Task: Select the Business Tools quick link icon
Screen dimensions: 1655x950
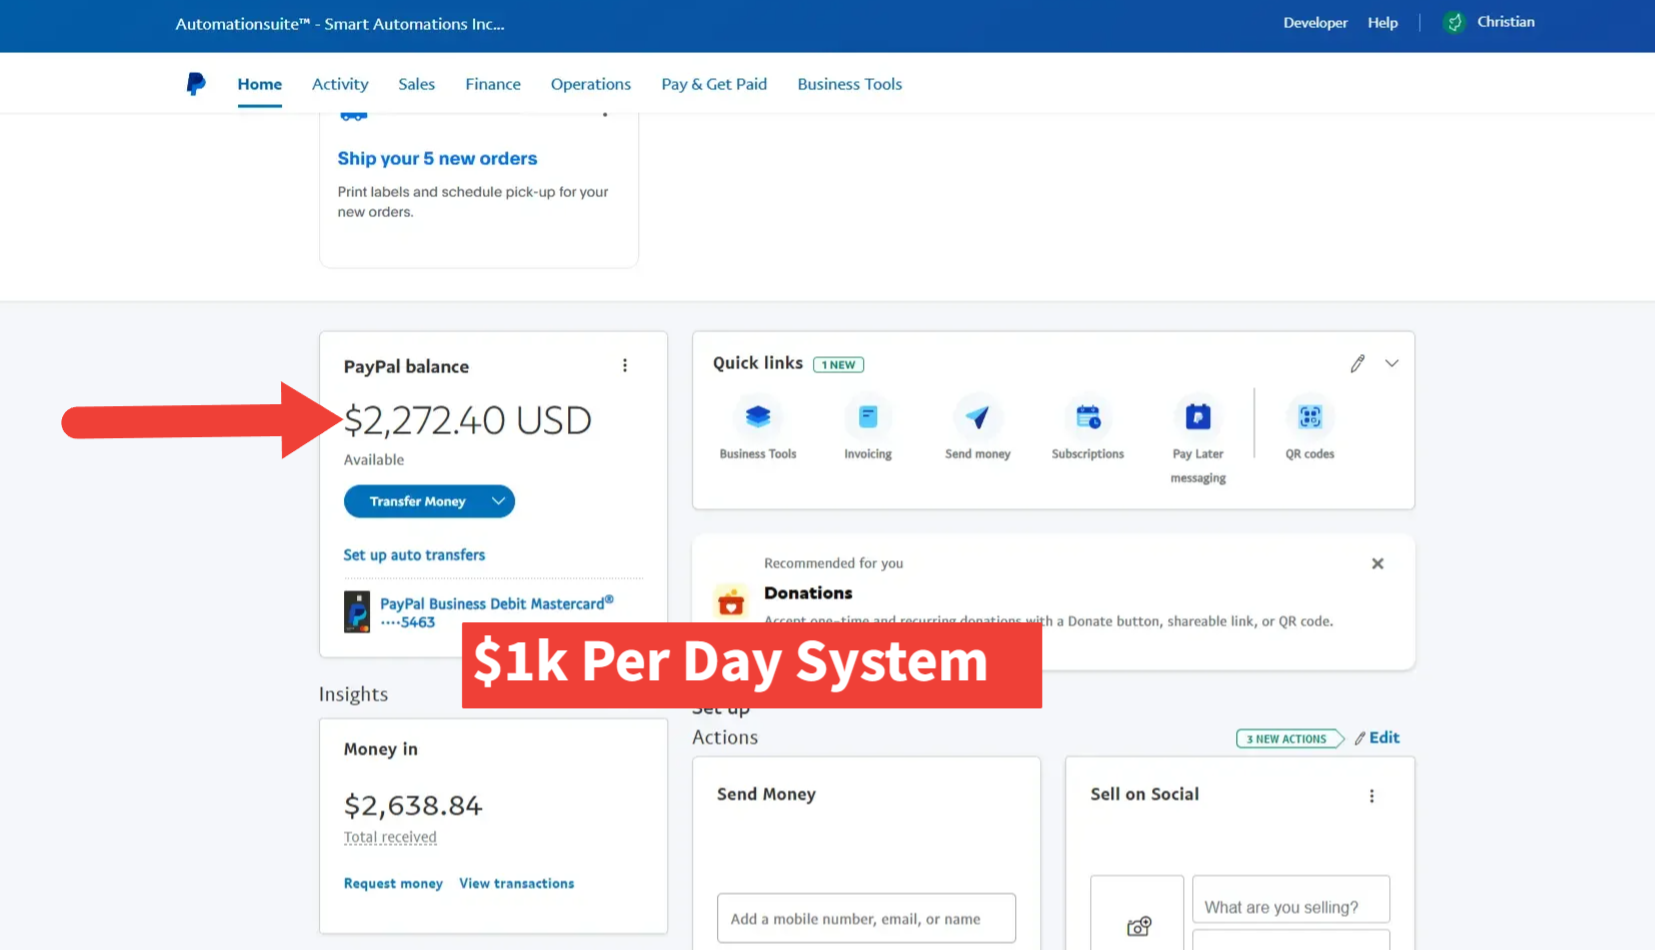Action: [x=757, y=417]
